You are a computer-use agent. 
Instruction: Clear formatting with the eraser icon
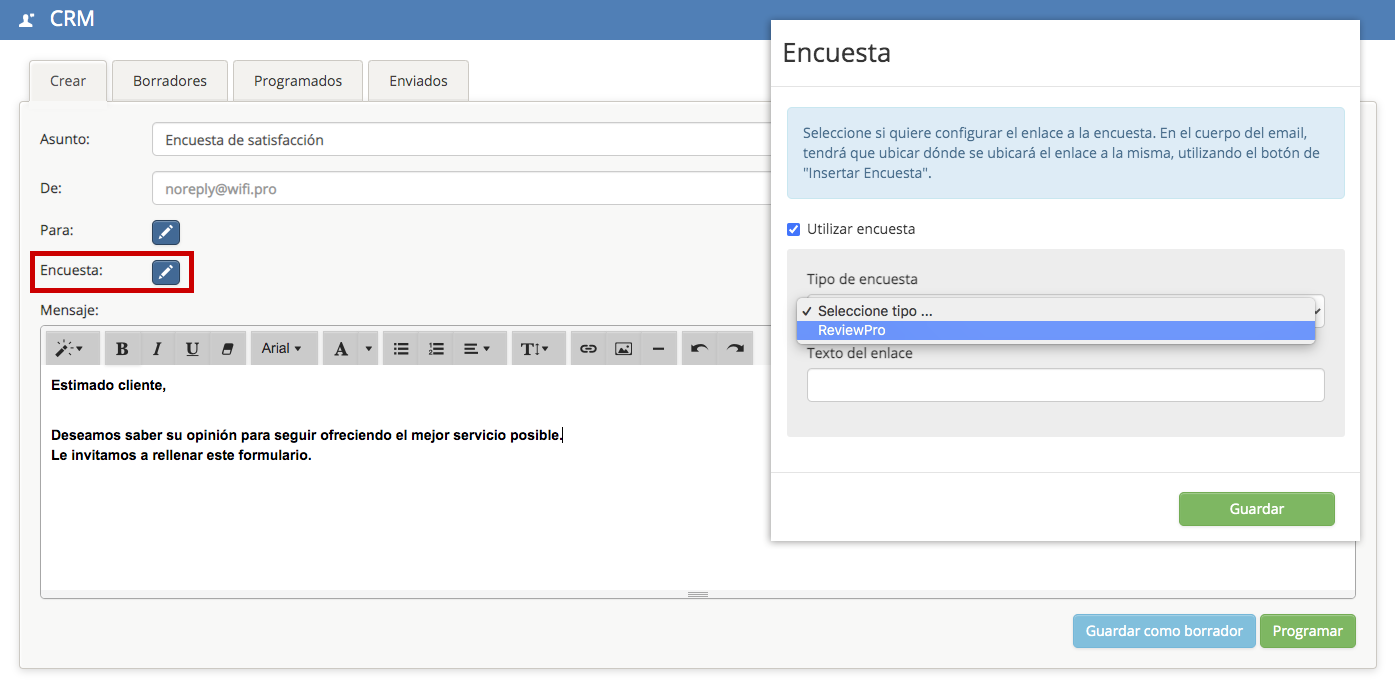227,349
